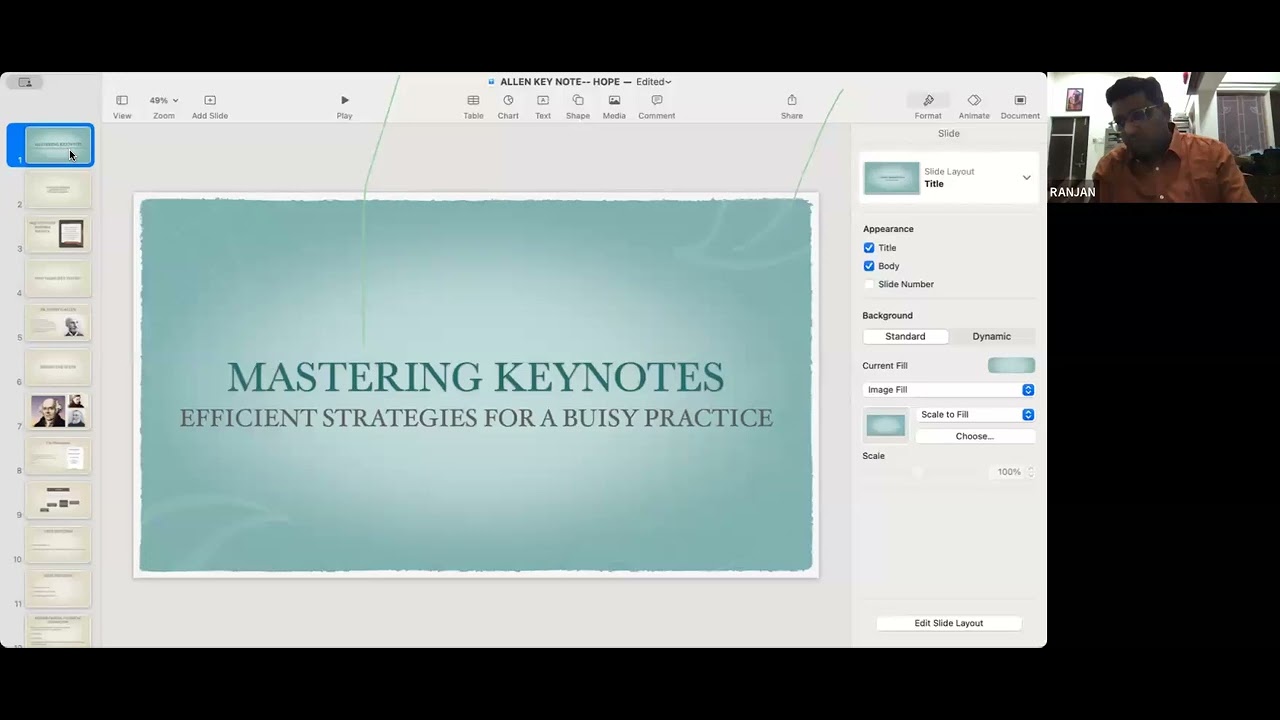The height and width of the screenshot is (720, 1280).
Task: Select slide 5 thumbnail in navigator
Action: (x=58, y=323)
